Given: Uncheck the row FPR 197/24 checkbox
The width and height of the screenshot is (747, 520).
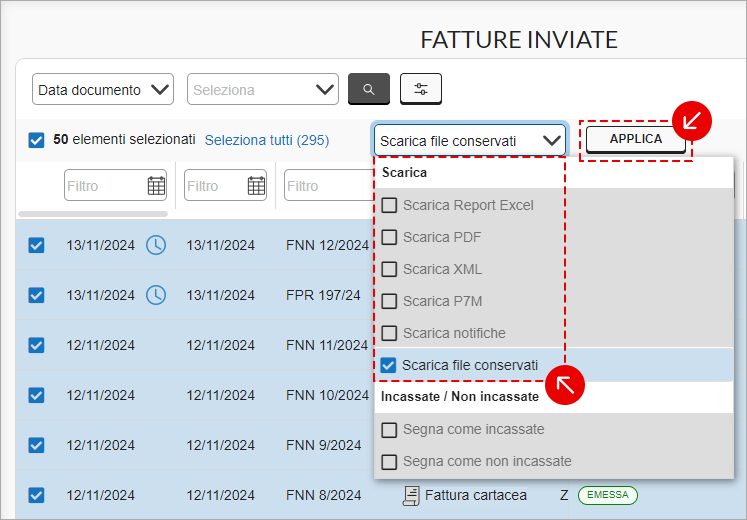Looking at the screenshot, I should pos(36,295).
